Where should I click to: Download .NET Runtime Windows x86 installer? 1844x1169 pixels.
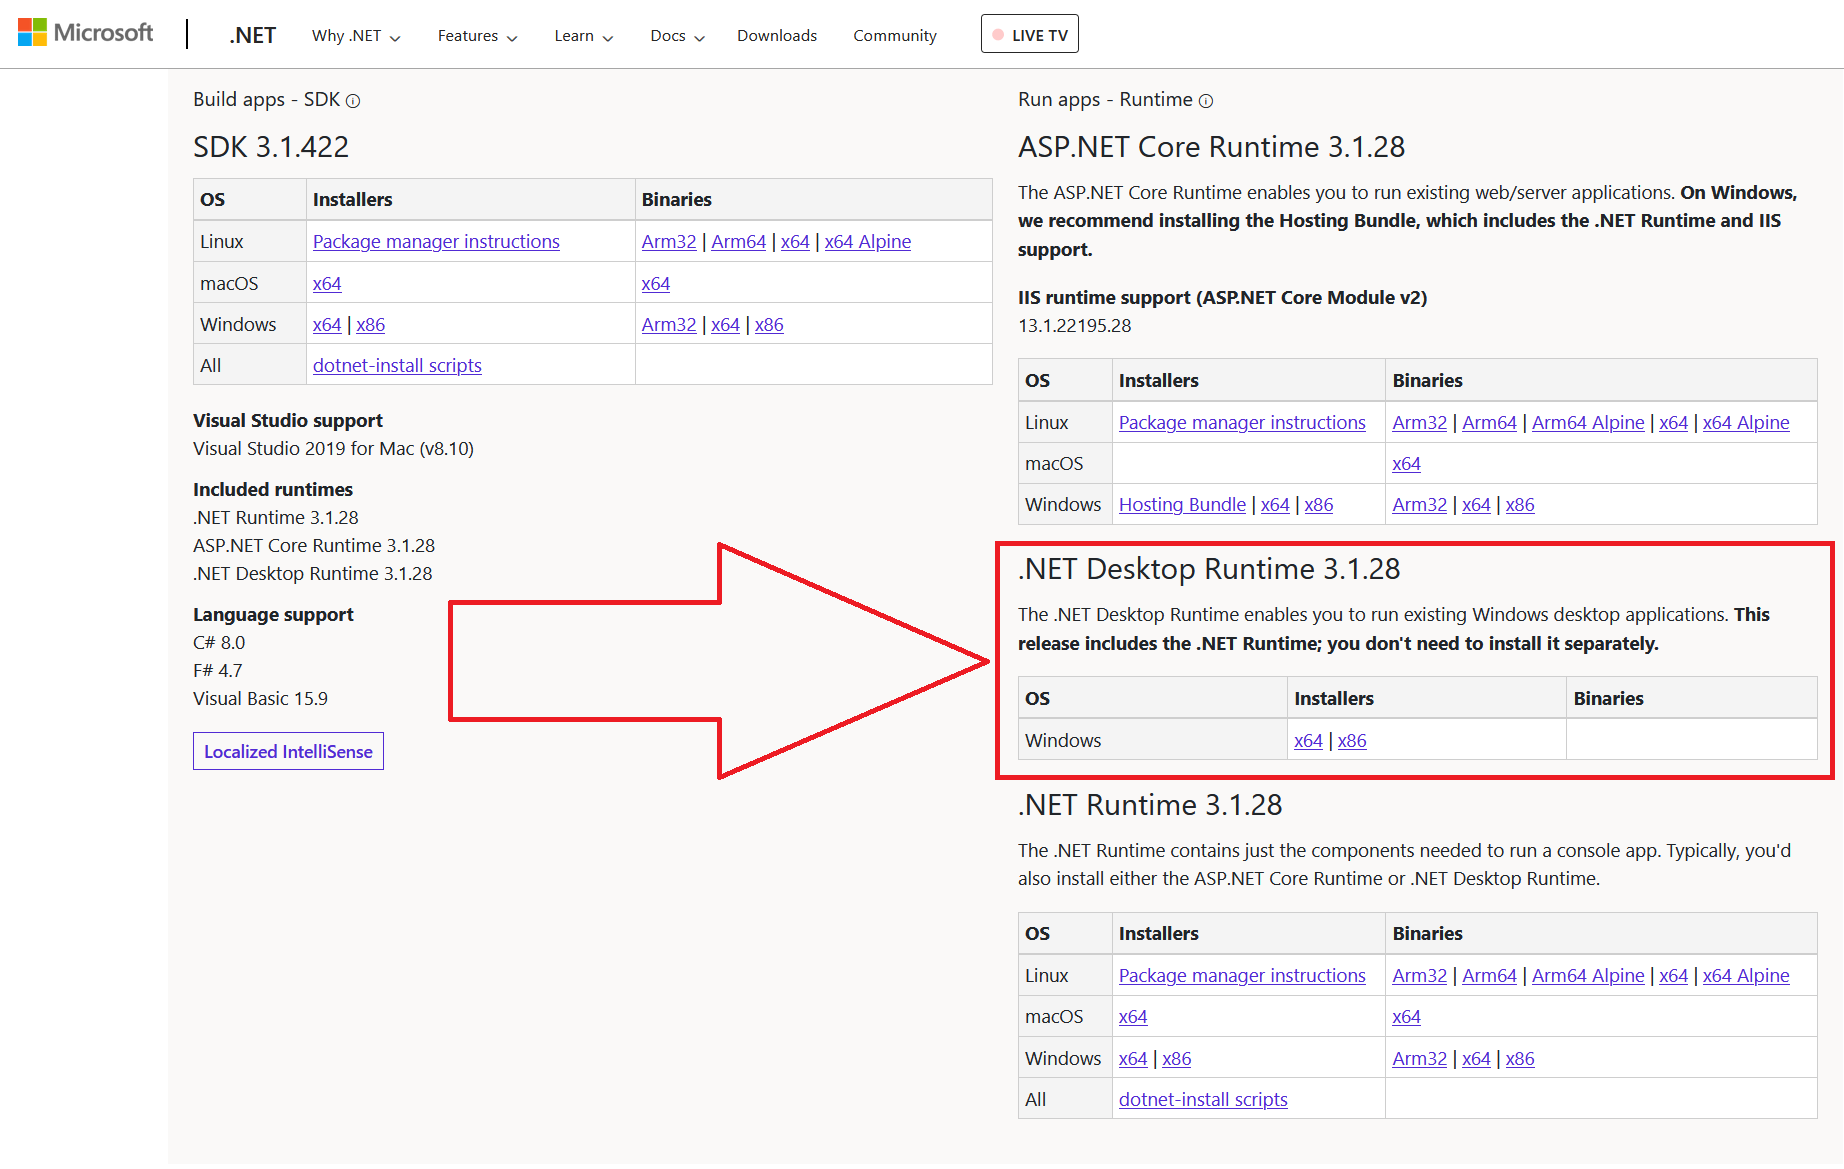pos(1177,1059)
